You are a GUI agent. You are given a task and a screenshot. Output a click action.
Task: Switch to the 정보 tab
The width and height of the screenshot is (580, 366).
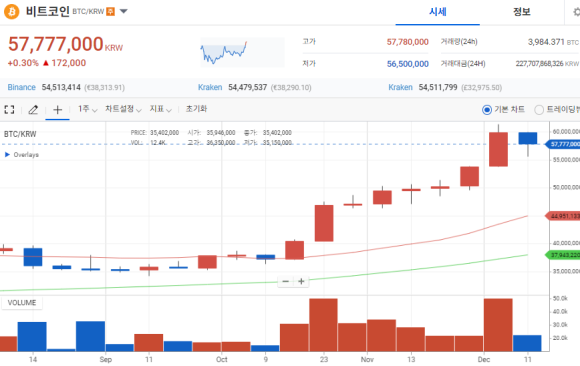[522, 12]
